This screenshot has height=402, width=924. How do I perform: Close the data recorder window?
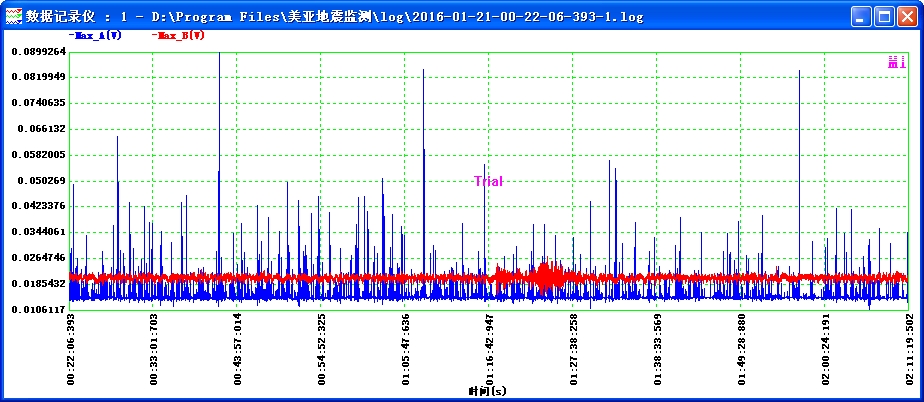pos(907,17)
